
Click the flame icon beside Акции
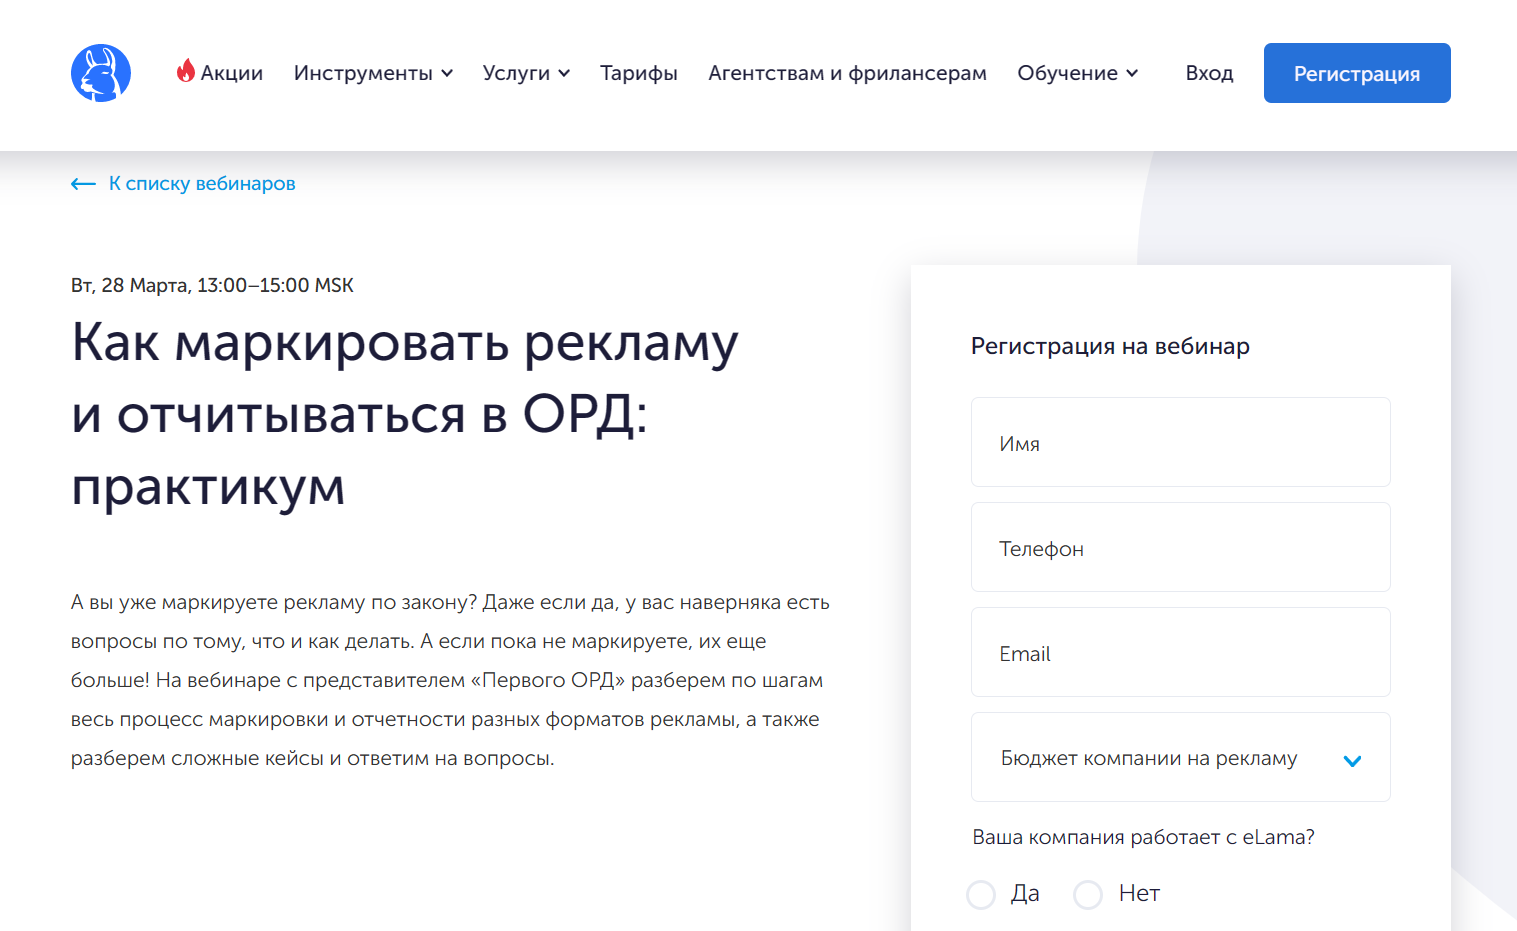tap(186, 70)
